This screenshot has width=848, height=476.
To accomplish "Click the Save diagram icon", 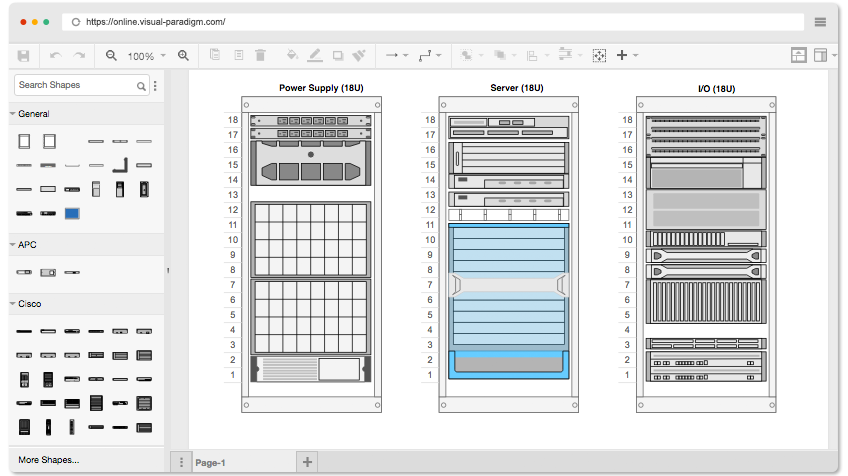I will click(23, 56).
